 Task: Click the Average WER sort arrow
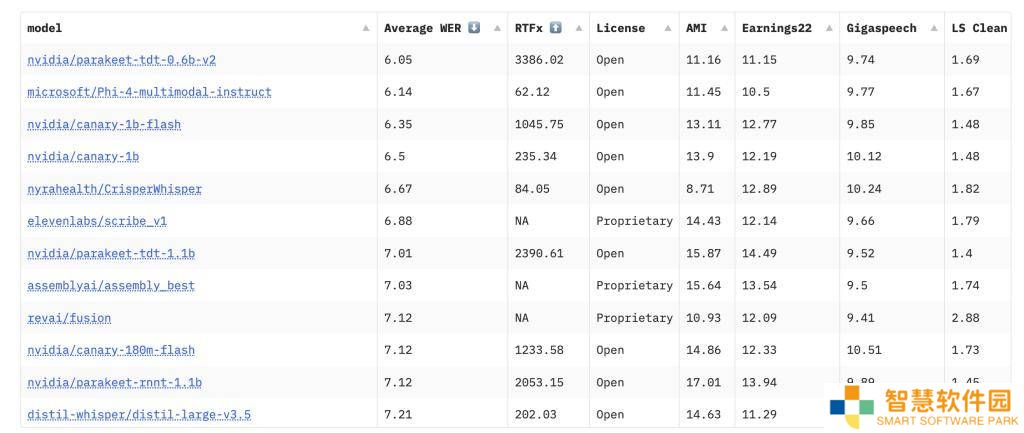pyautogui.click(x=497, y=28)
